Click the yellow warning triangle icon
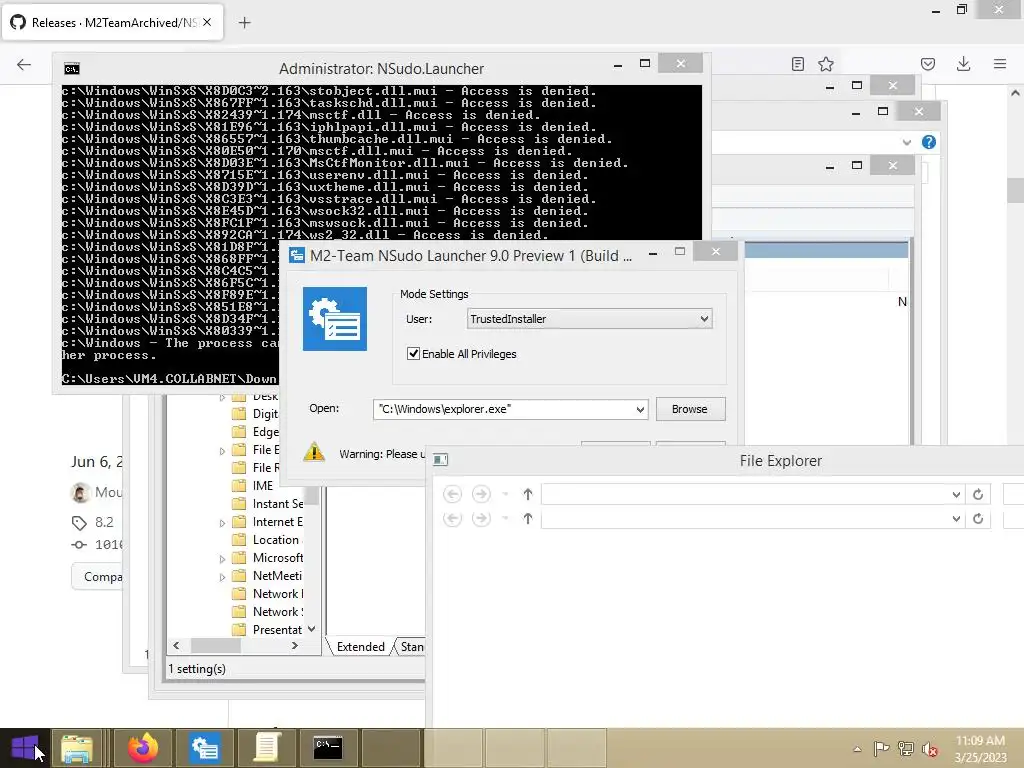 pos(314,452)
